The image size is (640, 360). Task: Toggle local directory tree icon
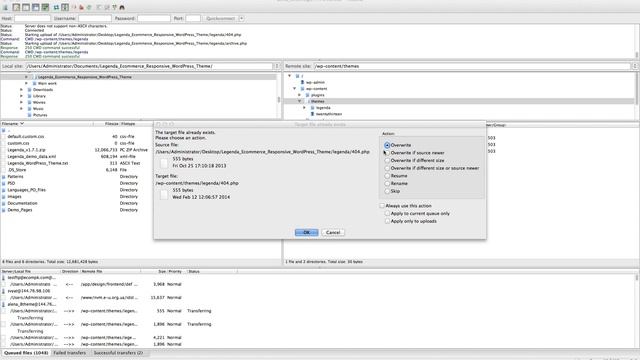(x=25, y=7)
